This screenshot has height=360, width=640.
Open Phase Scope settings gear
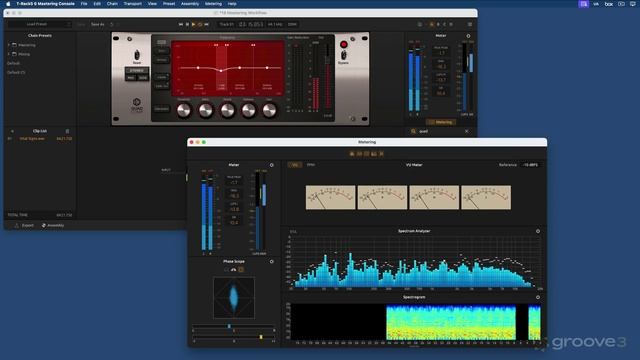pos(271,262)
